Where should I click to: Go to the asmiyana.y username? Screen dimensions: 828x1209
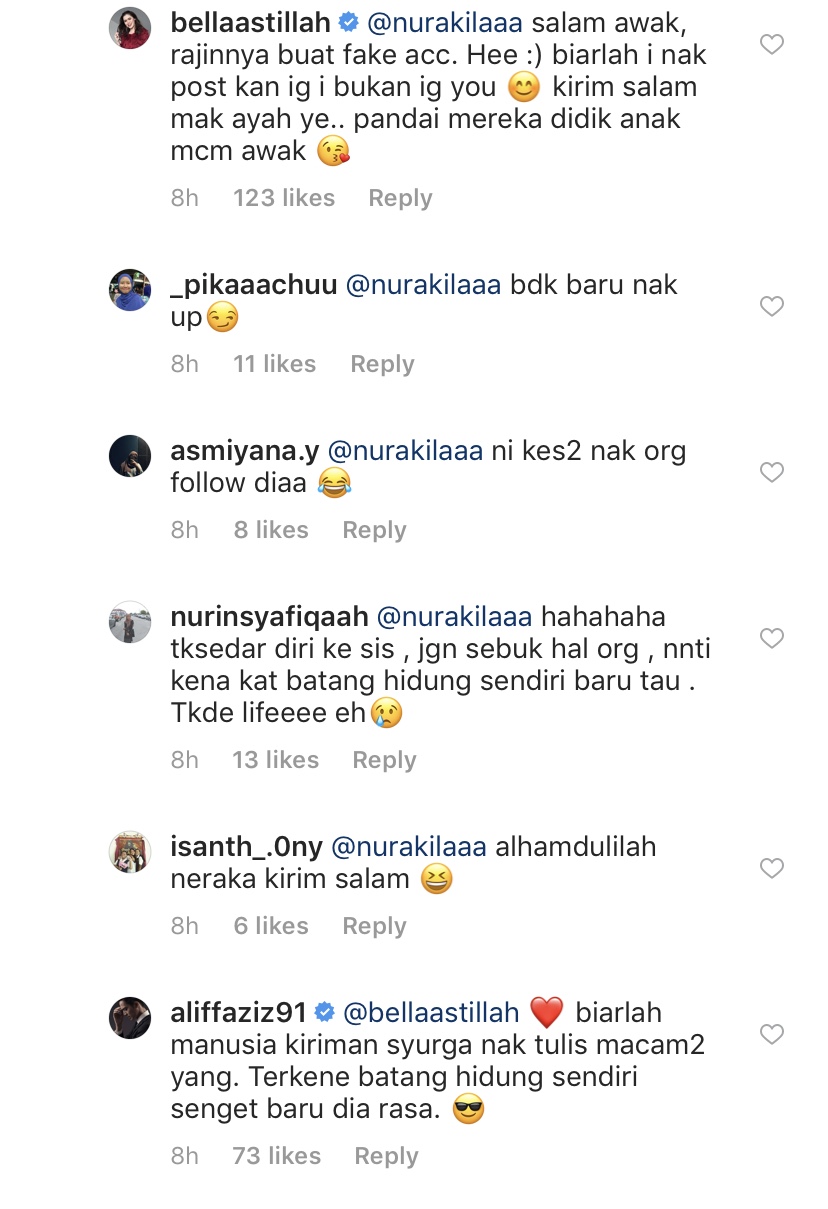[245, 450]
